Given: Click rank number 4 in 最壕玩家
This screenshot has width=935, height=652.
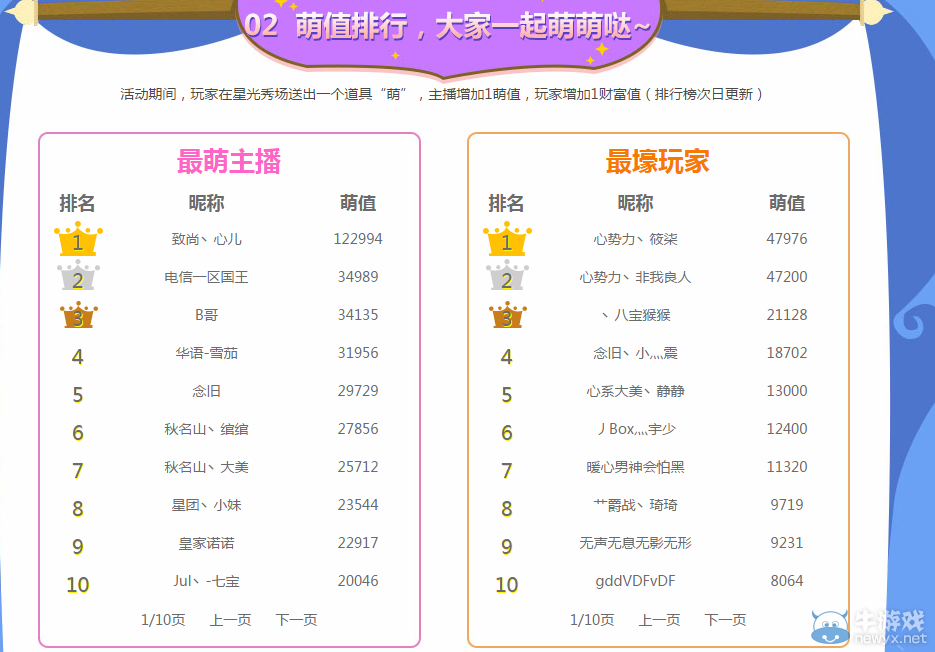Looking at the screenshot, I should tap(506, 357).
